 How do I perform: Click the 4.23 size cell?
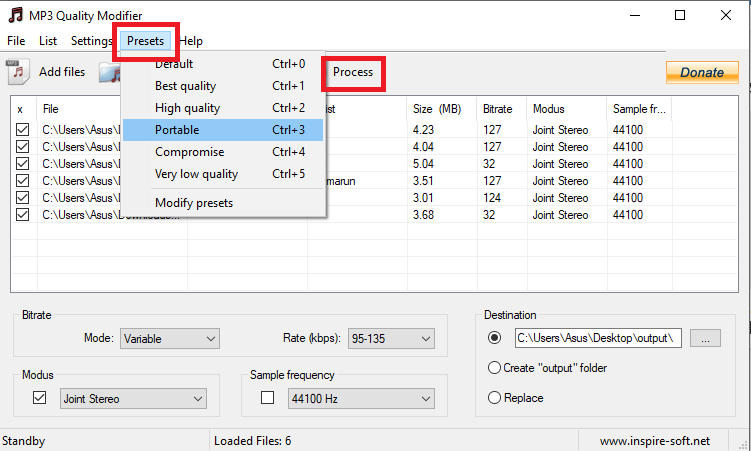(423, 130)
